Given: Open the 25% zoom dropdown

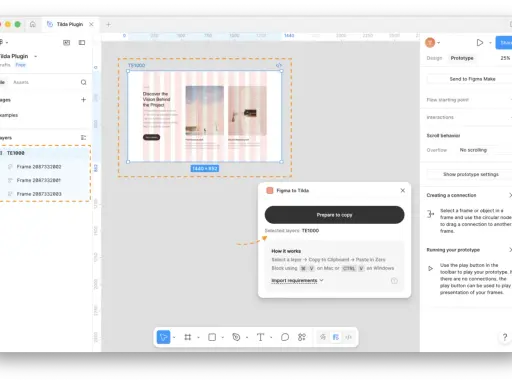Looking at the screenshot, I should click(505, 58).
